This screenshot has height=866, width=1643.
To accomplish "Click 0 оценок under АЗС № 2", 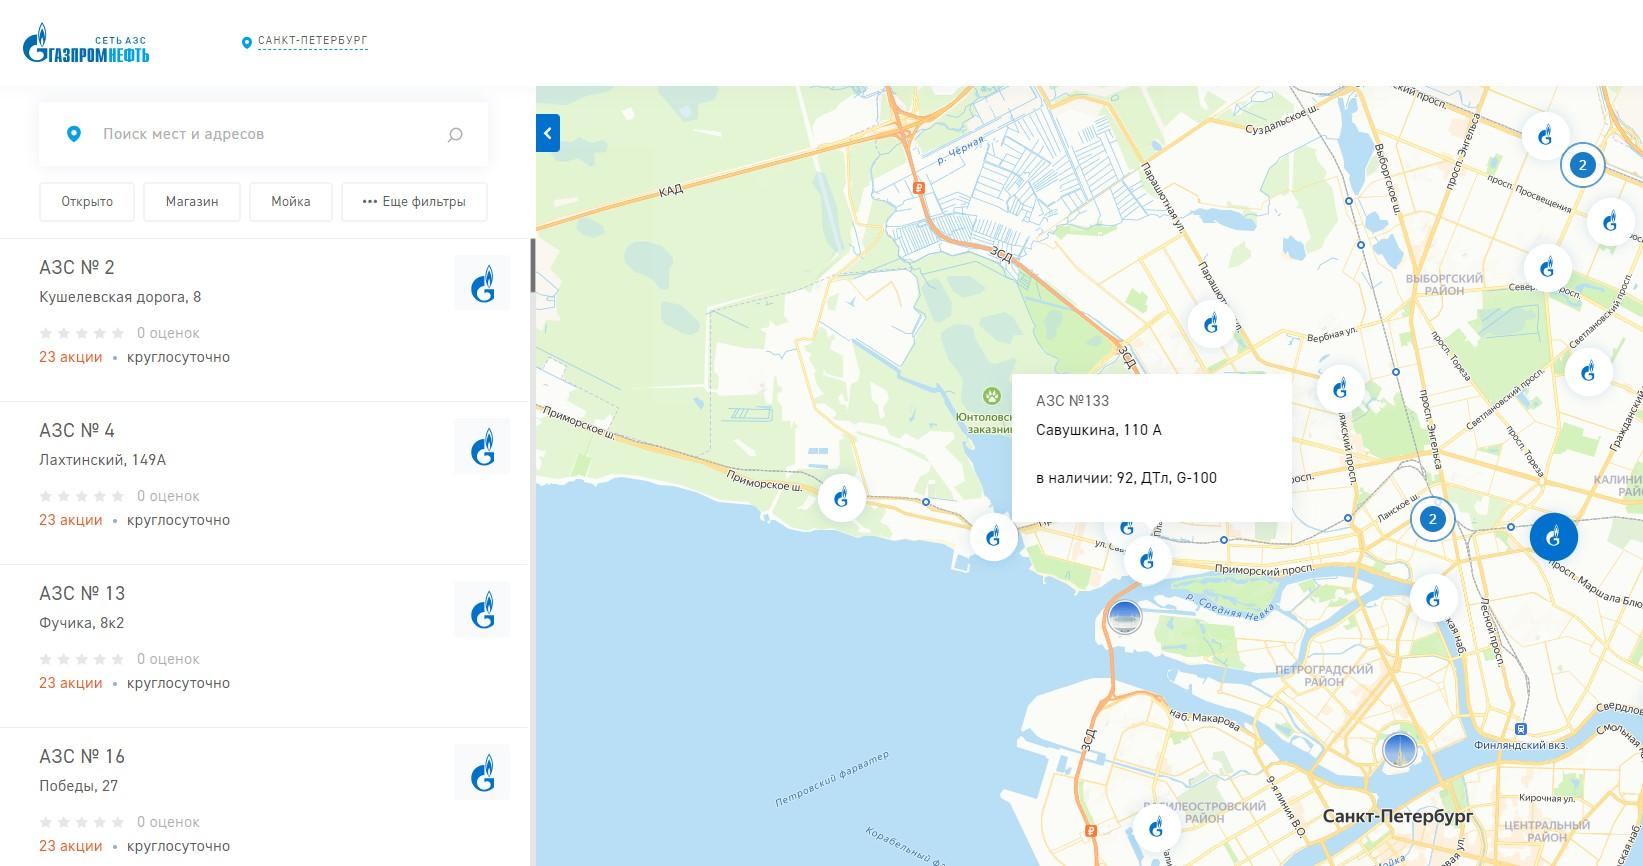I will [168, 333].
